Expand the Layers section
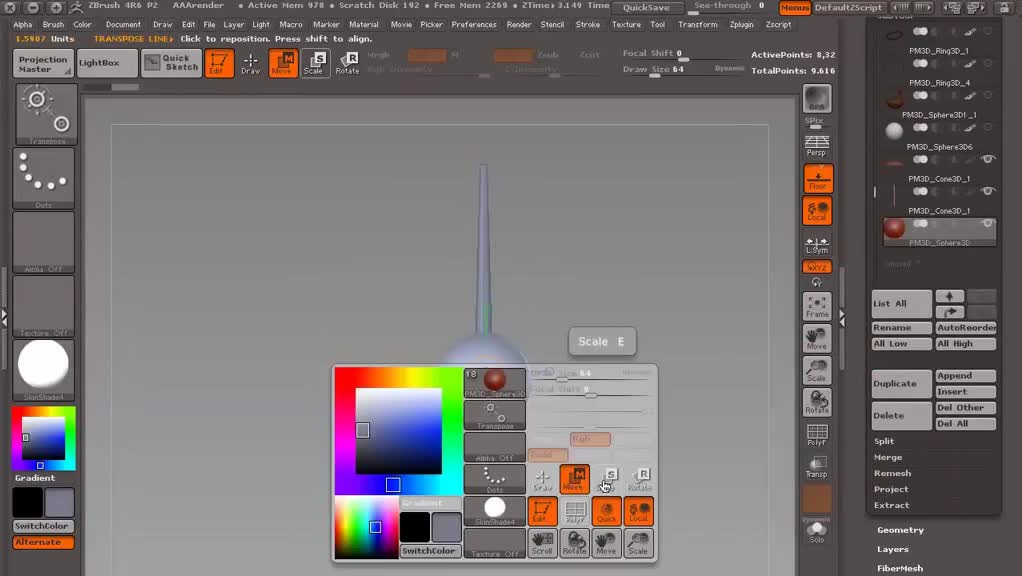Screen dimensions: 1022x576 [x=893, y=549]
